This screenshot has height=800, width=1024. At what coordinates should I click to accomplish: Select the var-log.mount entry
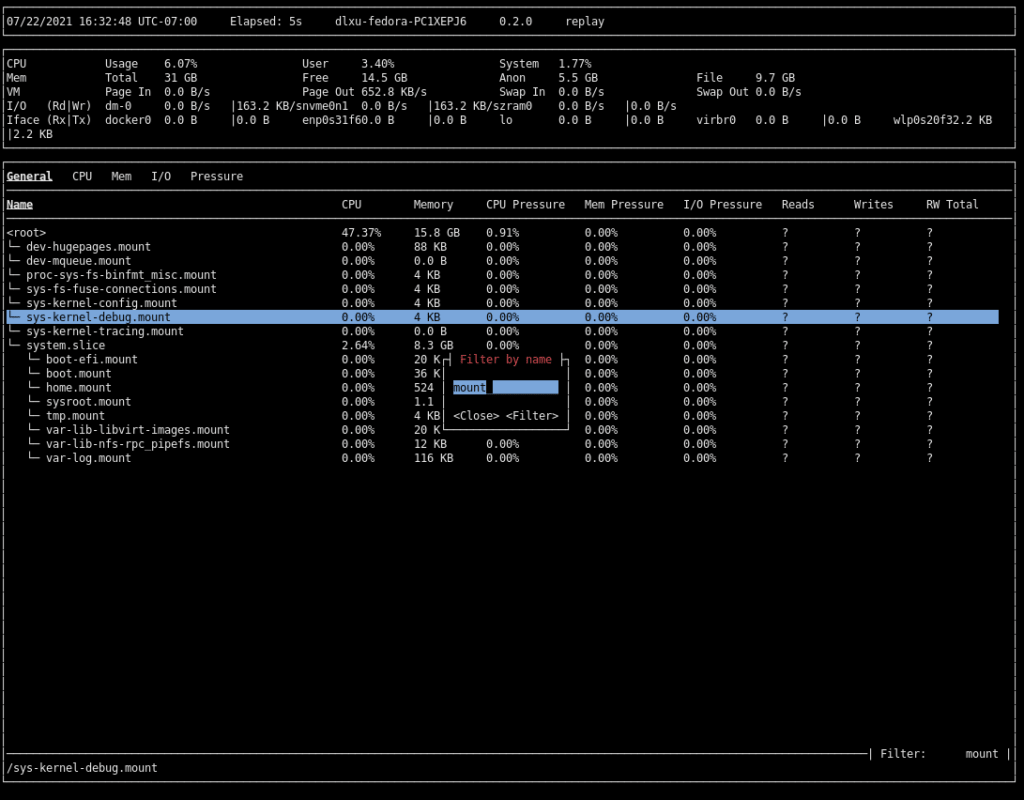point(88,458)
